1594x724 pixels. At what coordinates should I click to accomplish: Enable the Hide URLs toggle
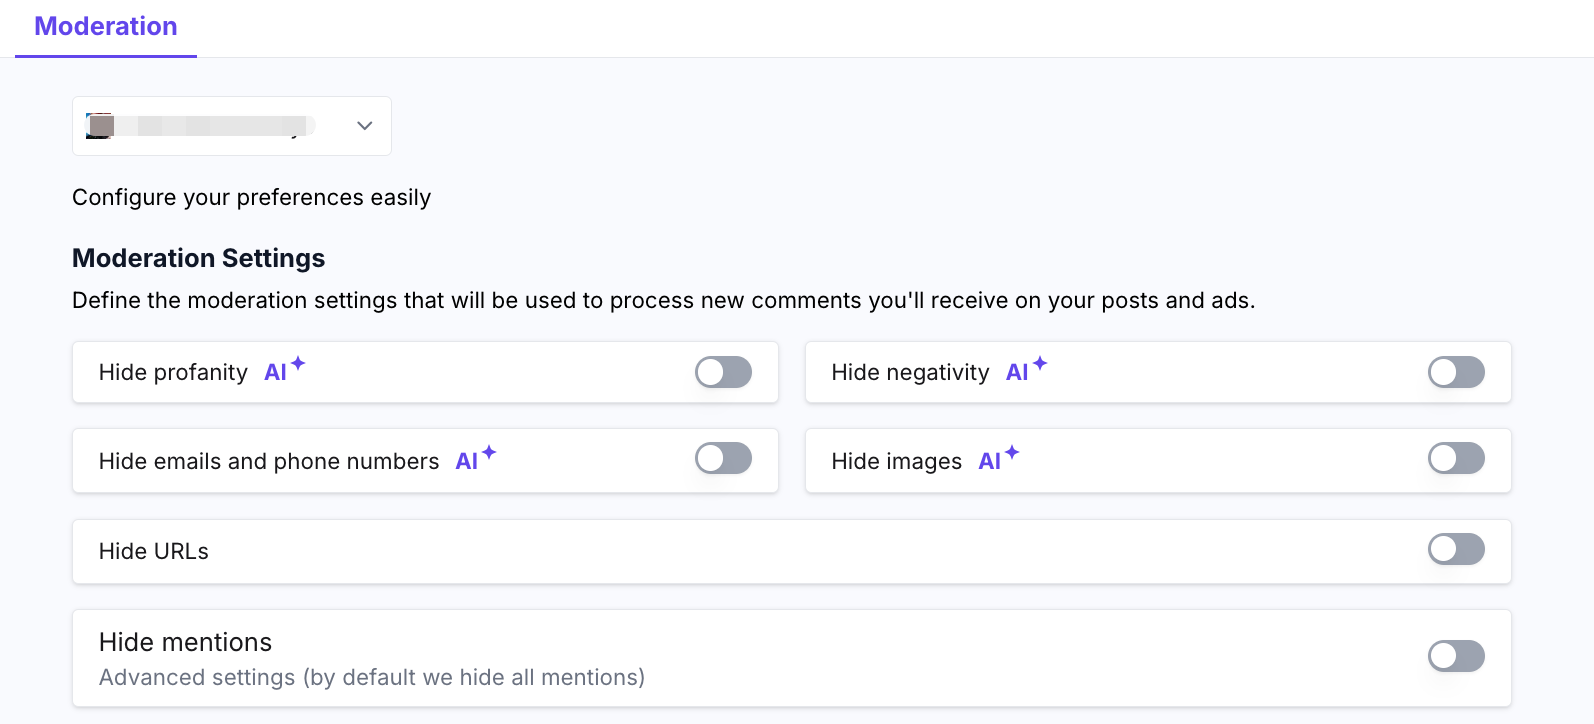click(1456, 549)
